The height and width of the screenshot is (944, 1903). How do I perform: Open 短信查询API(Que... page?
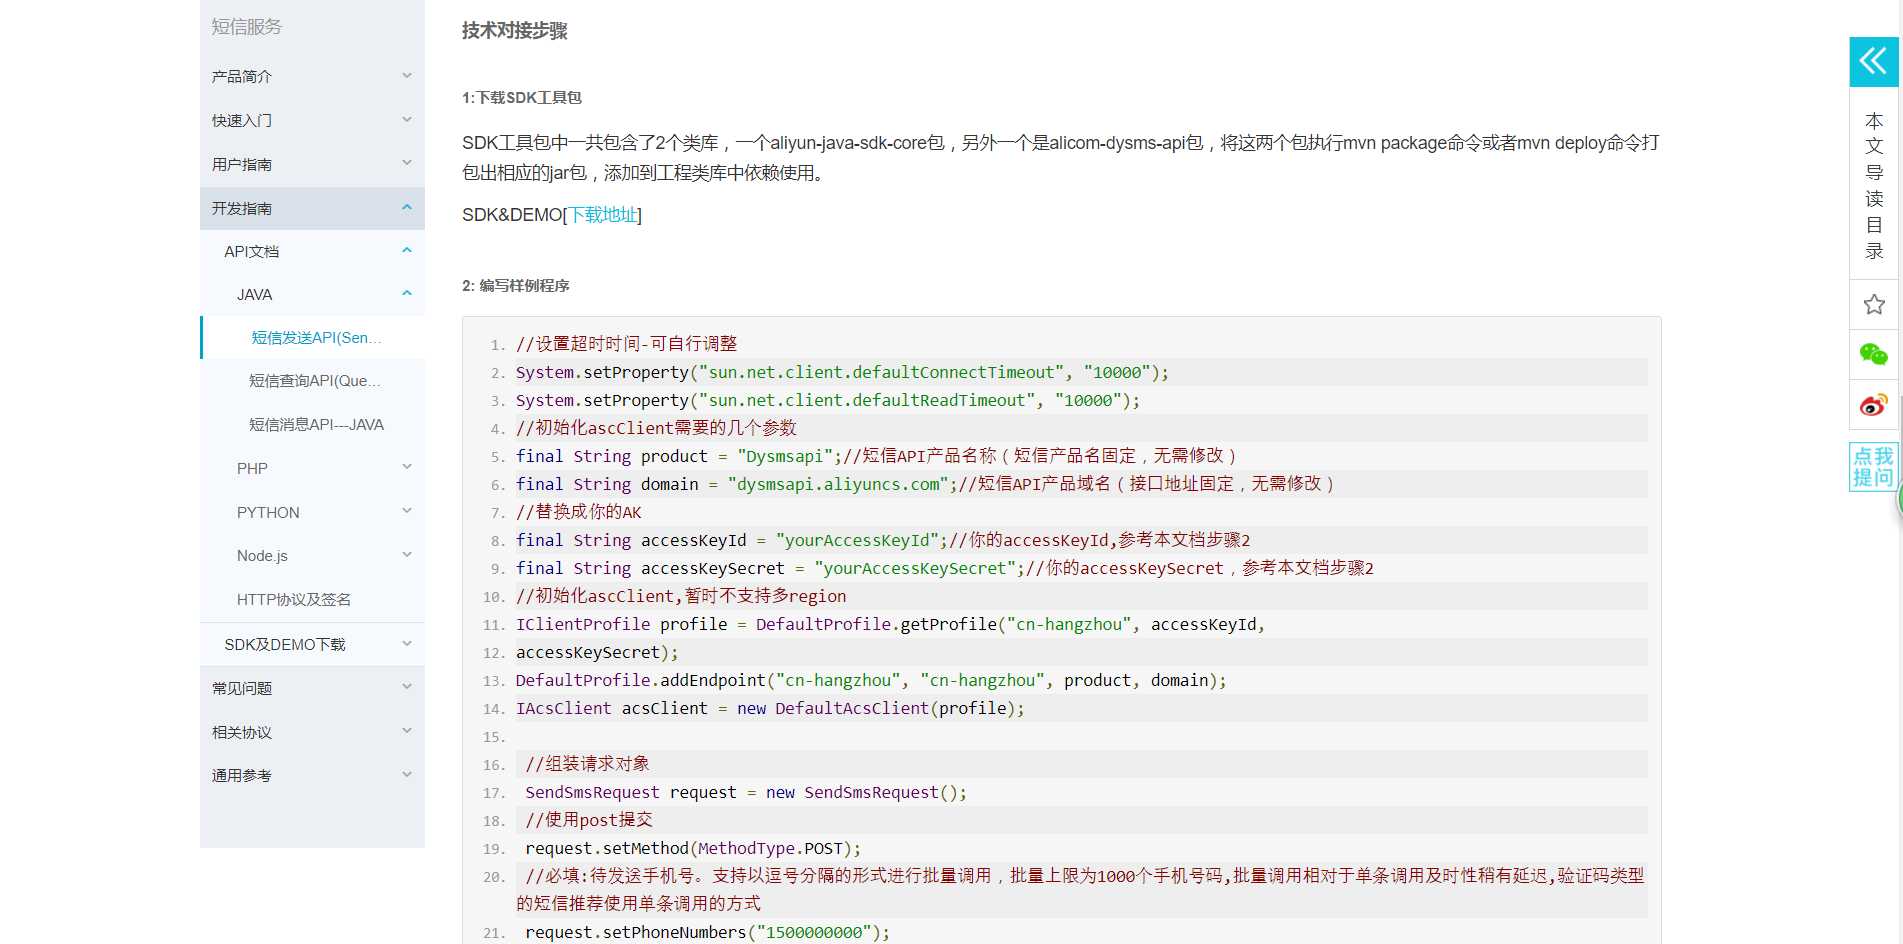(314, 381)
